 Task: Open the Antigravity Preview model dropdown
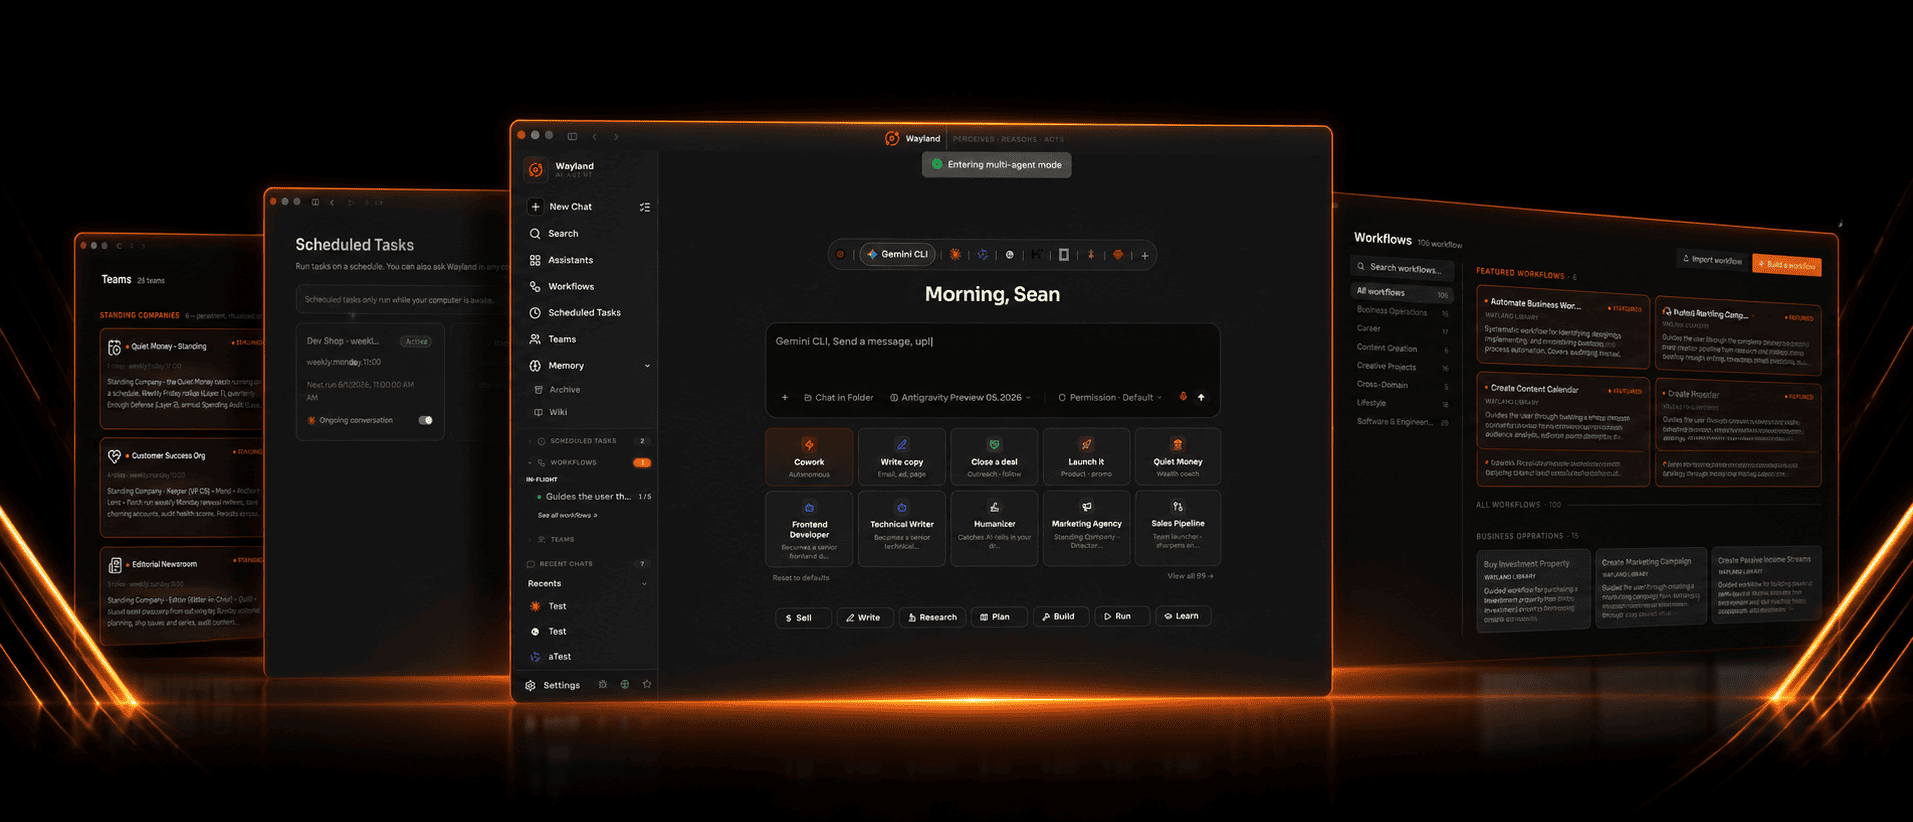coord(960,397)
